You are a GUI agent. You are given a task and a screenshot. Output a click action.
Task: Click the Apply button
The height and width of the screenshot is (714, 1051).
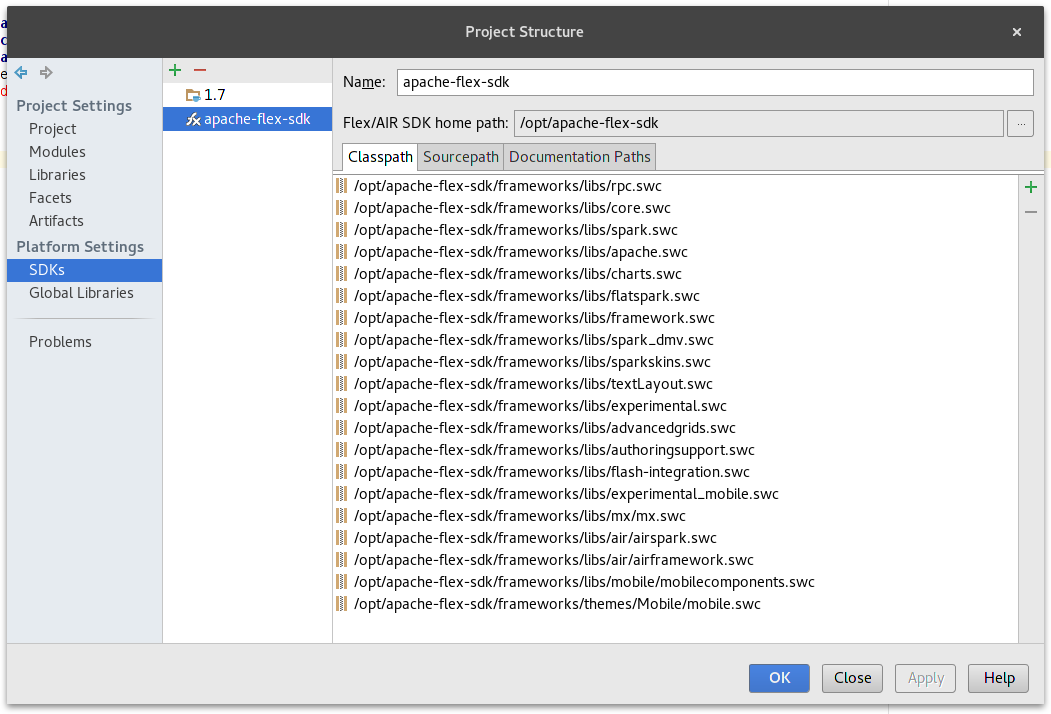926,678
